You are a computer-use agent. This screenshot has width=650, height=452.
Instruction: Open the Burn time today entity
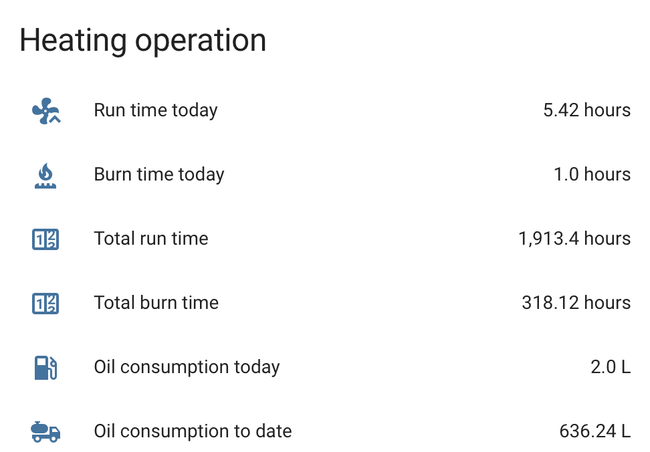[x=159, y=175]
